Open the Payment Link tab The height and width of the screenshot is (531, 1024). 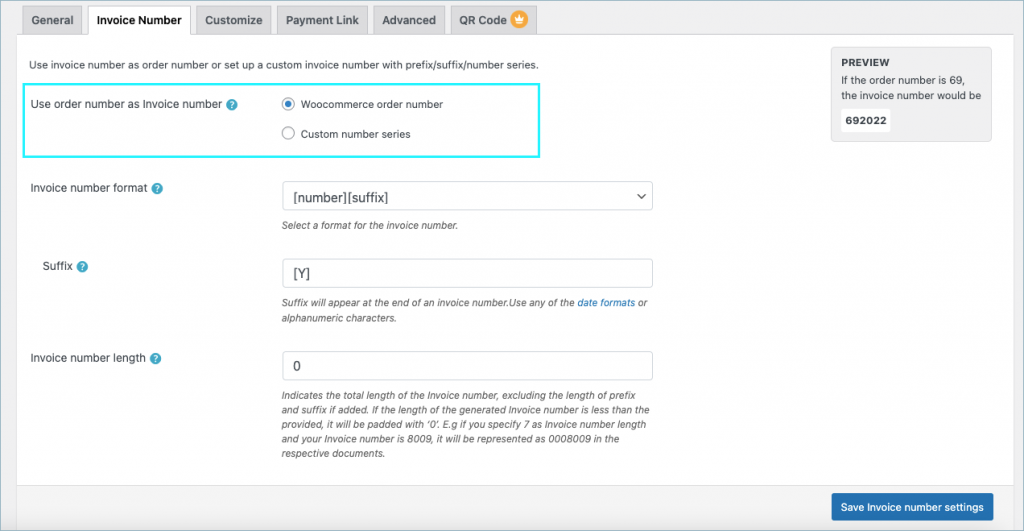click(x=322, y=20)
